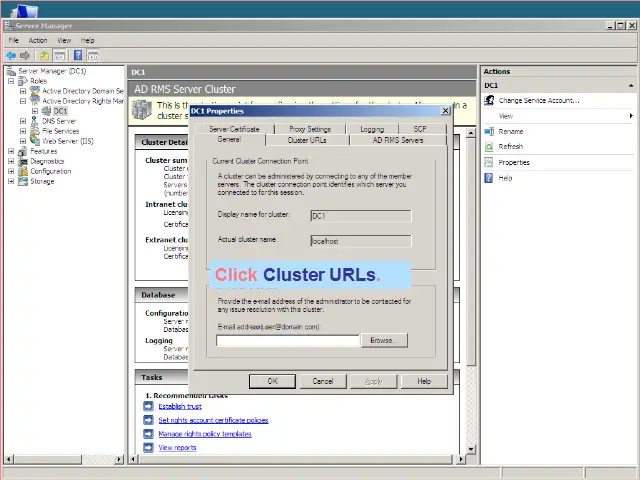The image size is (640, 480).
Task: Click arrow icon beside Set rights account certificate policies
Action: coord(148,420)
